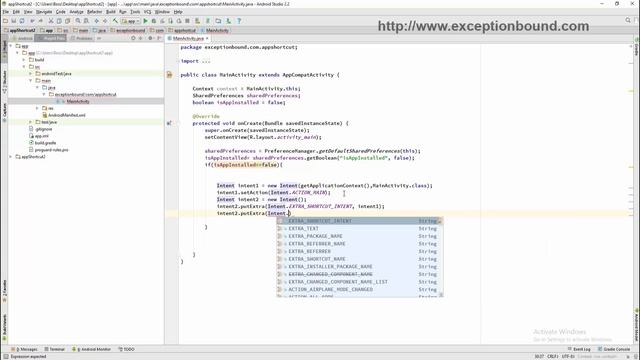
Task: Click the Cut scissors icon
Action: click(51, 21)
